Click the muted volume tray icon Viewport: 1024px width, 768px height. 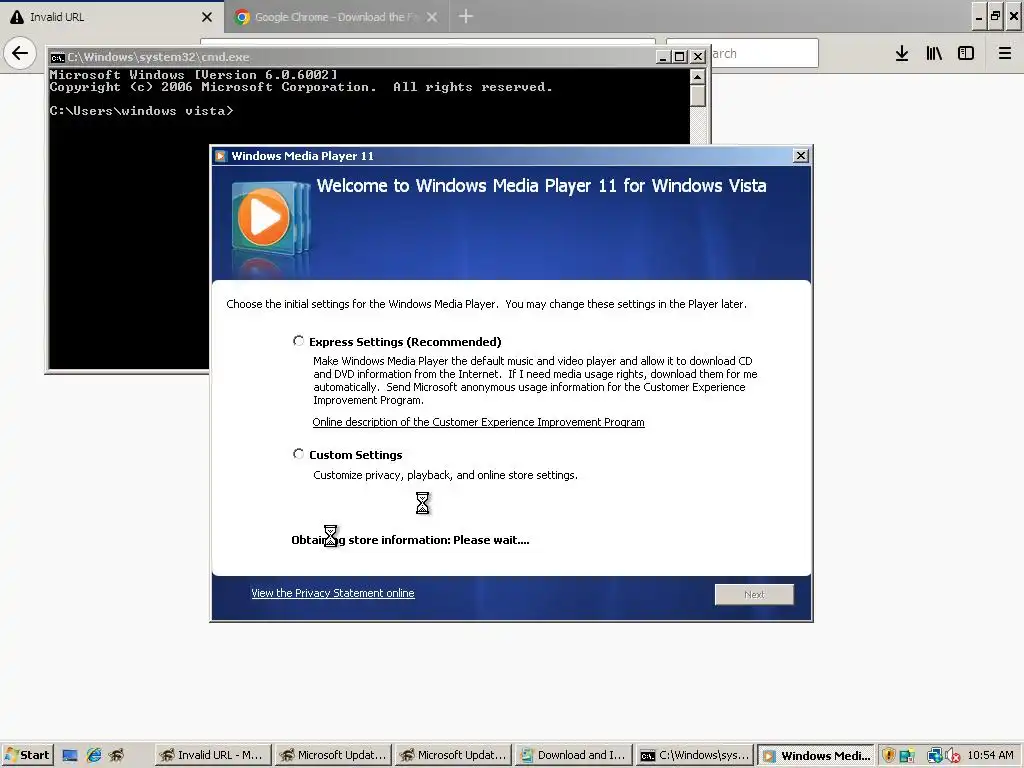tap(952, 756)
